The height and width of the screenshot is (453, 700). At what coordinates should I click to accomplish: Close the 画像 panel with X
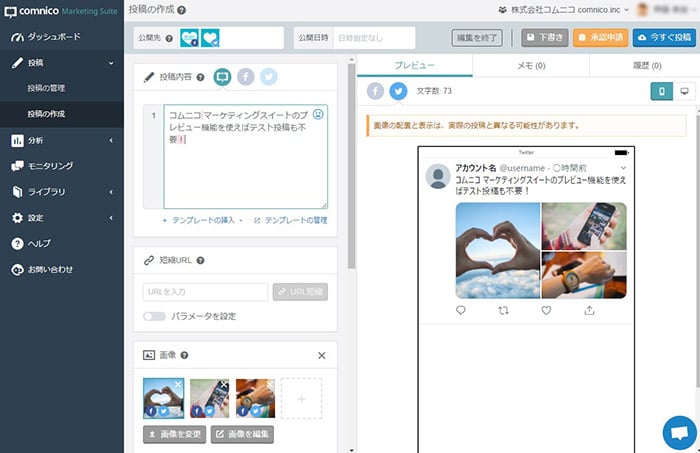click(321, 356)
